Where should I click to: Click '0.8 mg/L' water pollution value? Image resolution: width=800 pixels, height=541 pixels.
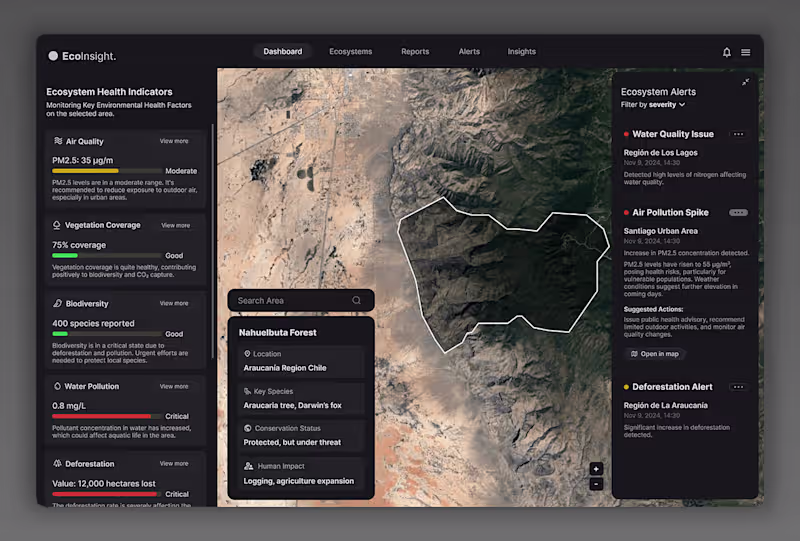click(69, 406)
